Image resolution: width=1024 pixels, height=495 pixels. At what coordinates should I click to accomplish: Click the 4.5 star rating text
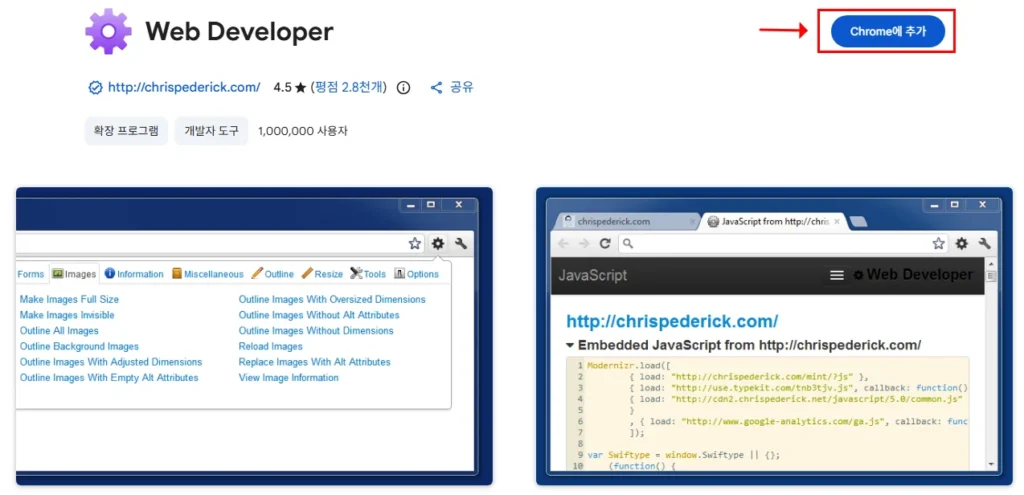[x=290, y=88]
